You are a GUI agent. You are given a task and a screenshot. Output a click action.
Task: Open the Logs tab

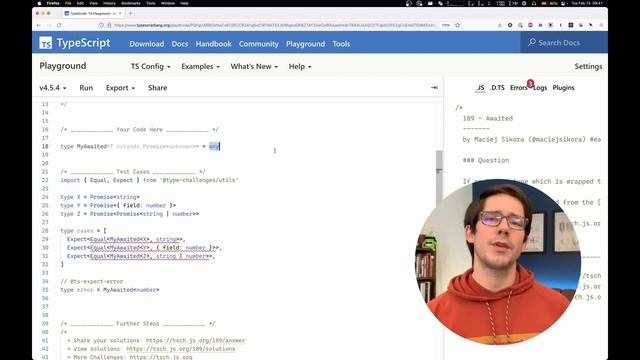coord(540,88)
